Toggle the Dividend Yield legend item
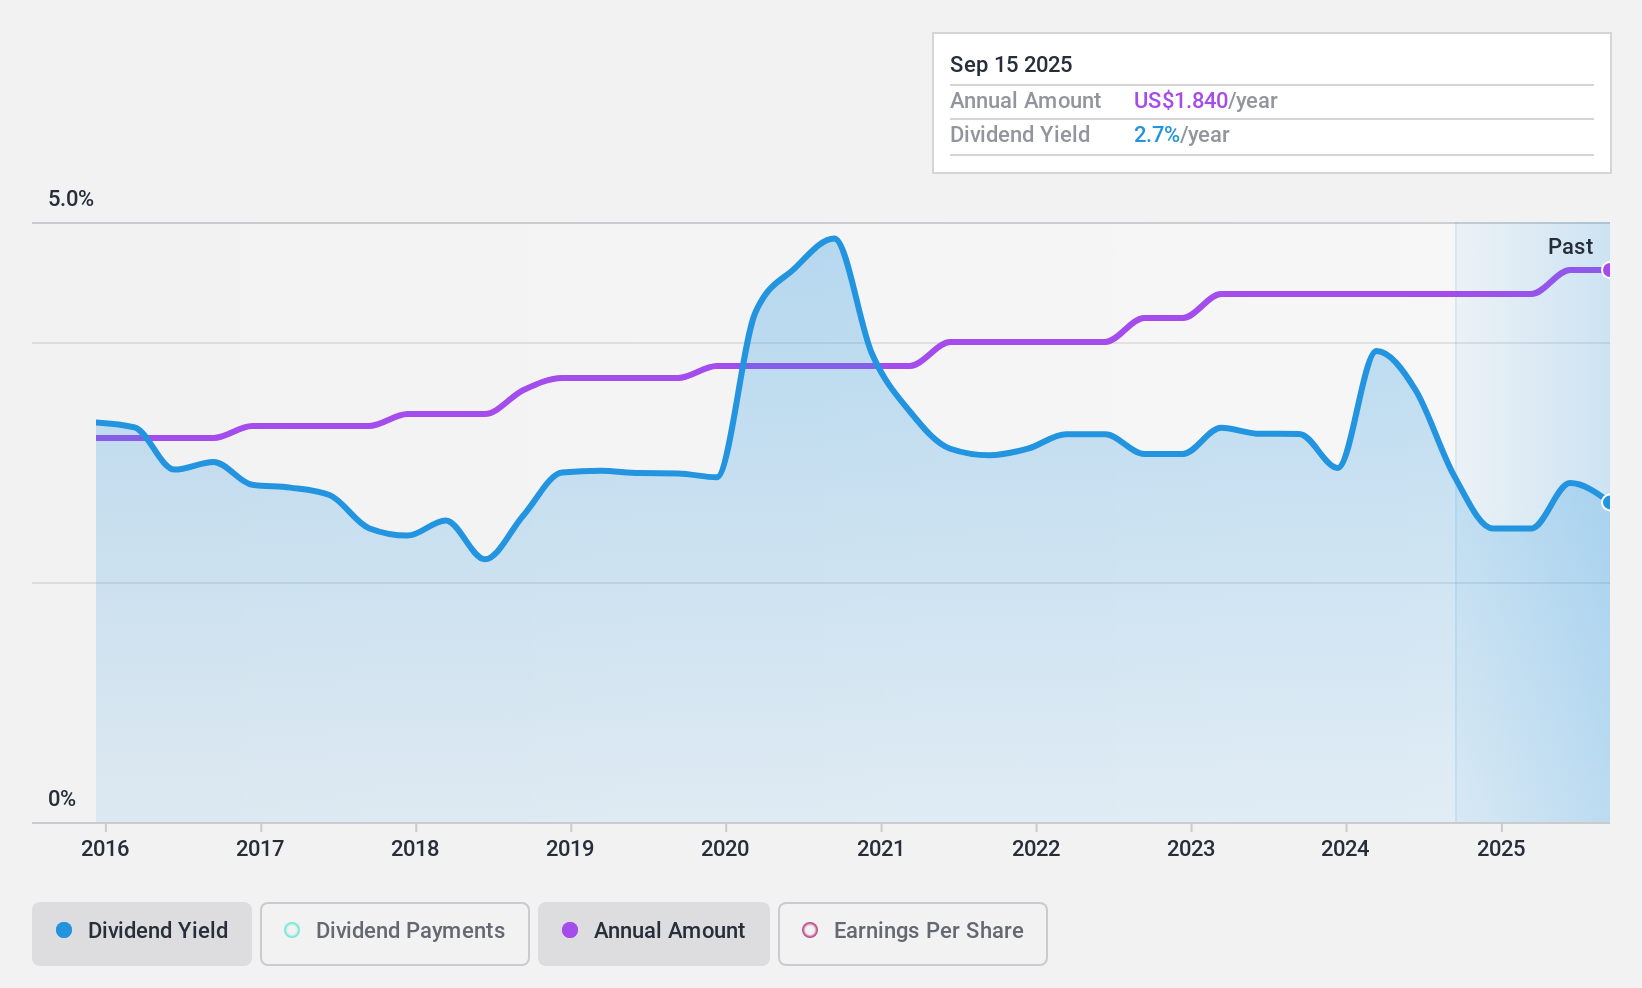This screenshot has width=1642, height=988. 141,931
